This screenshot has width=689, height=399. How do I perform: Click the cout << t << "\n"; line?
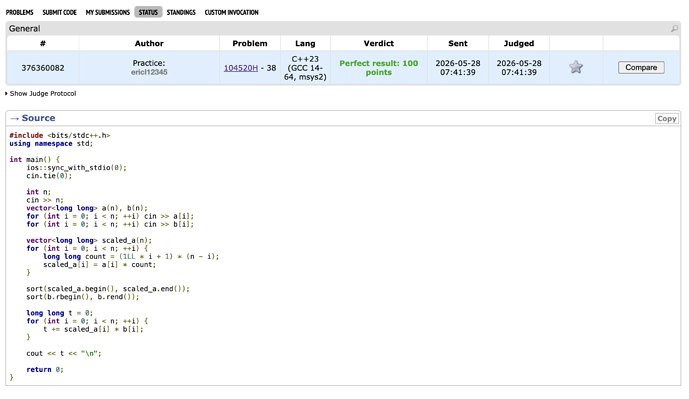[x=64, y=353]
